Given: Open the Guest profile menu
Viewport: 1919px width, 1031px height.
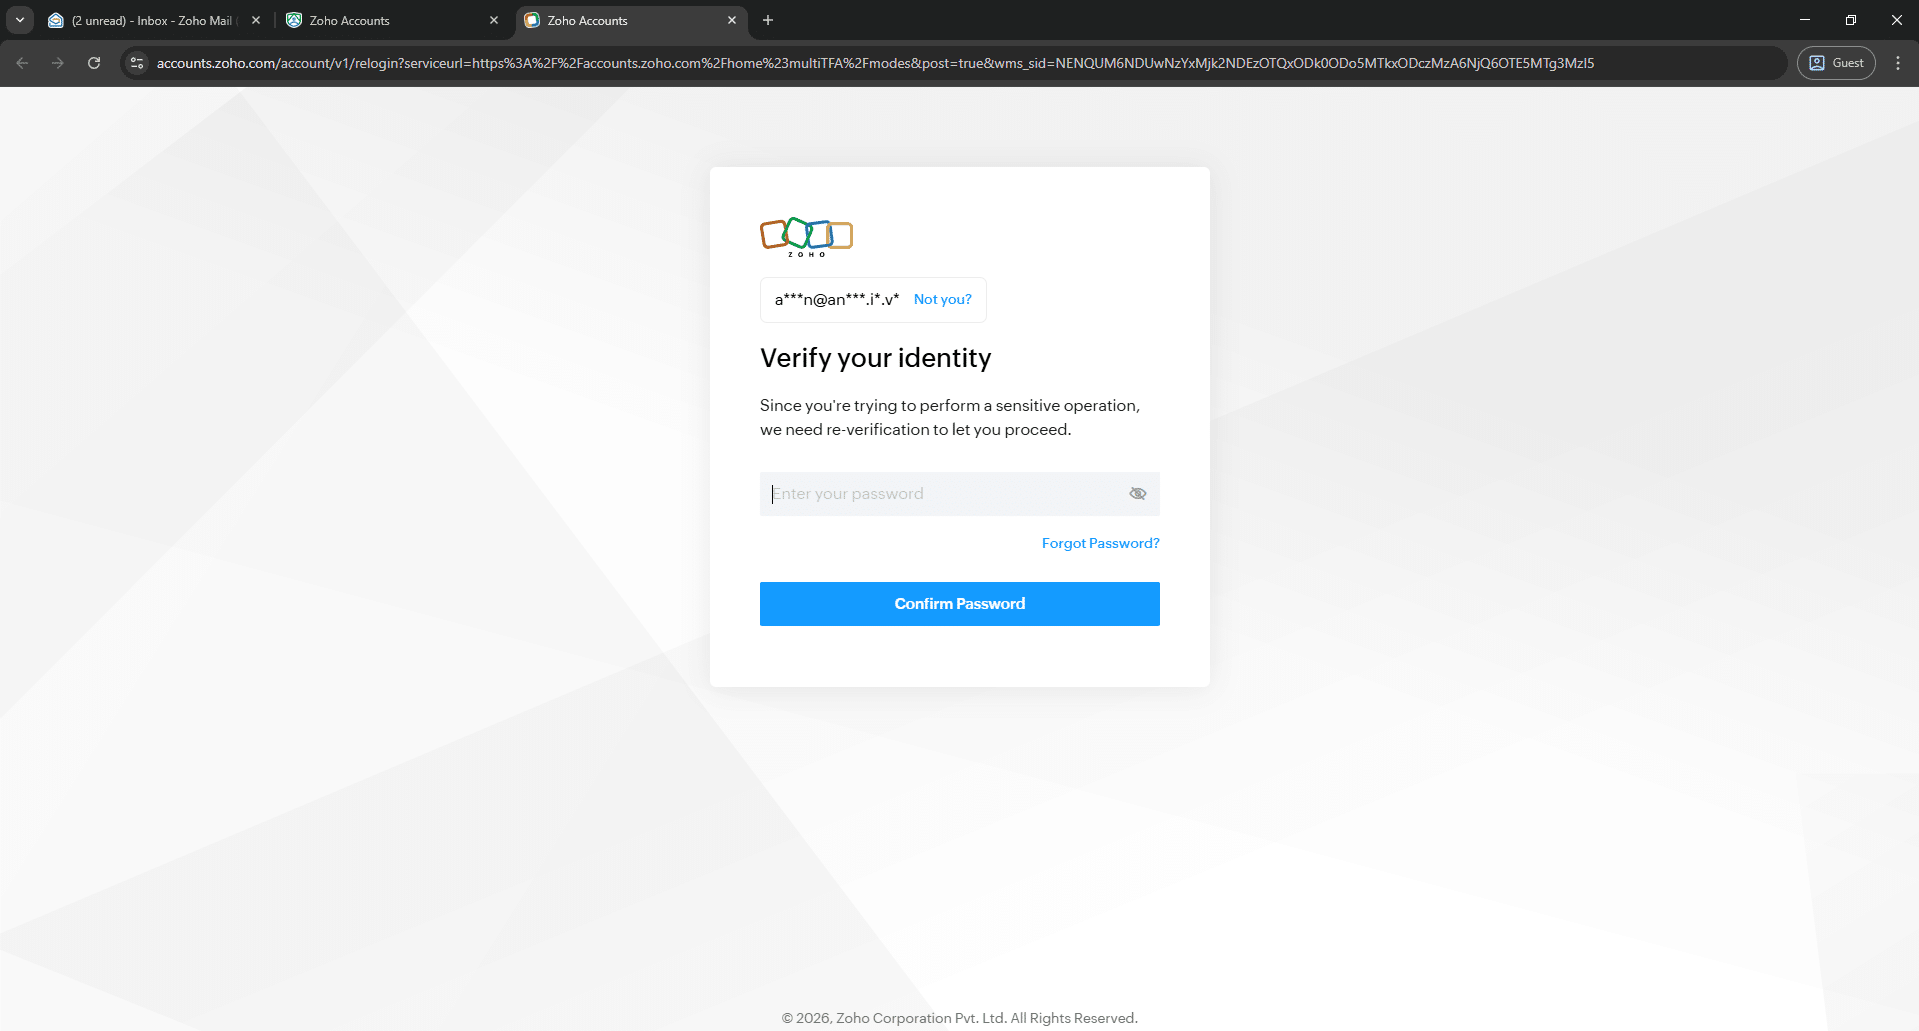Looking at the screenshot, I should point(1835,63).
